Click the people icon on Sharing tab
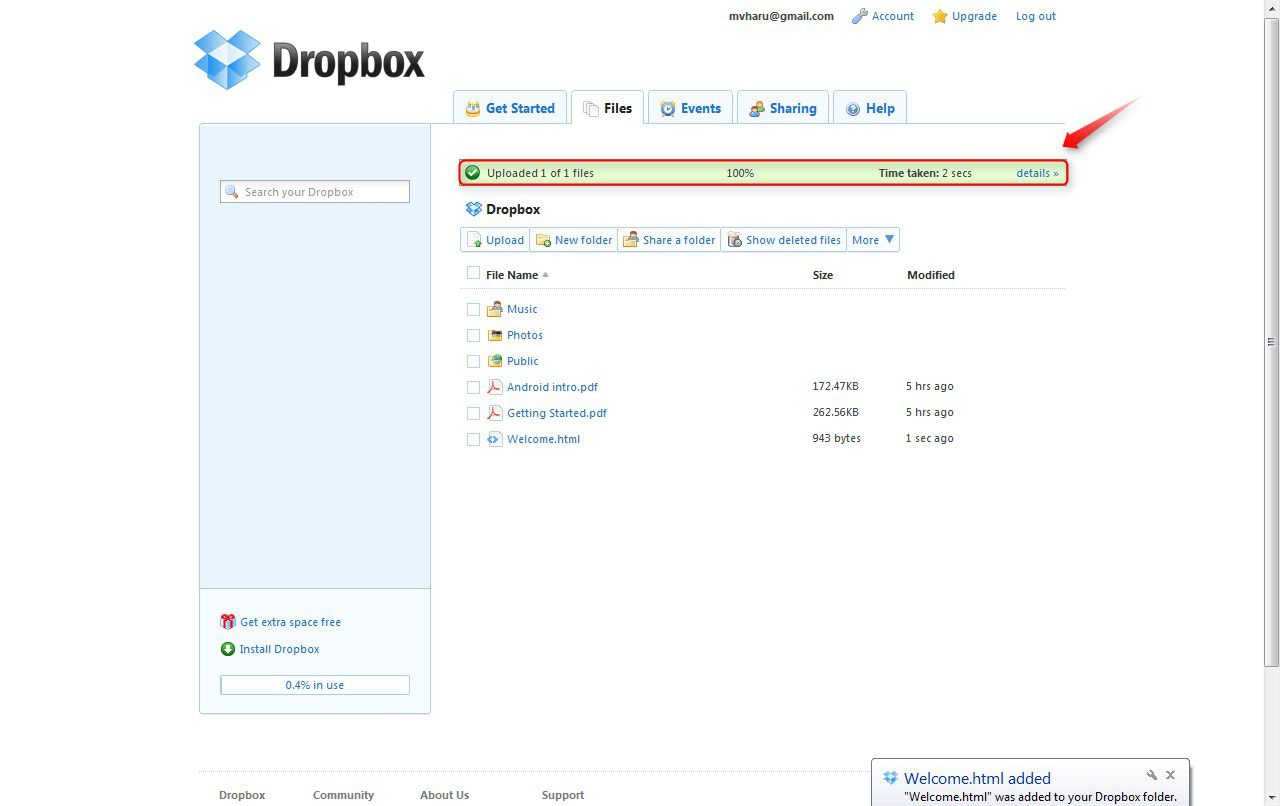 [x=757, y=108]
